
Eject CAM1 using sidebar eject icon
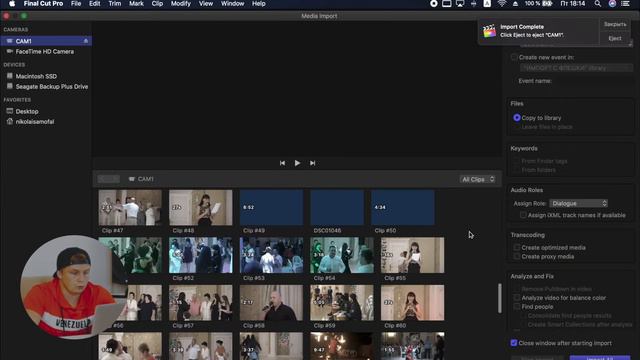[x=86, y=41]
